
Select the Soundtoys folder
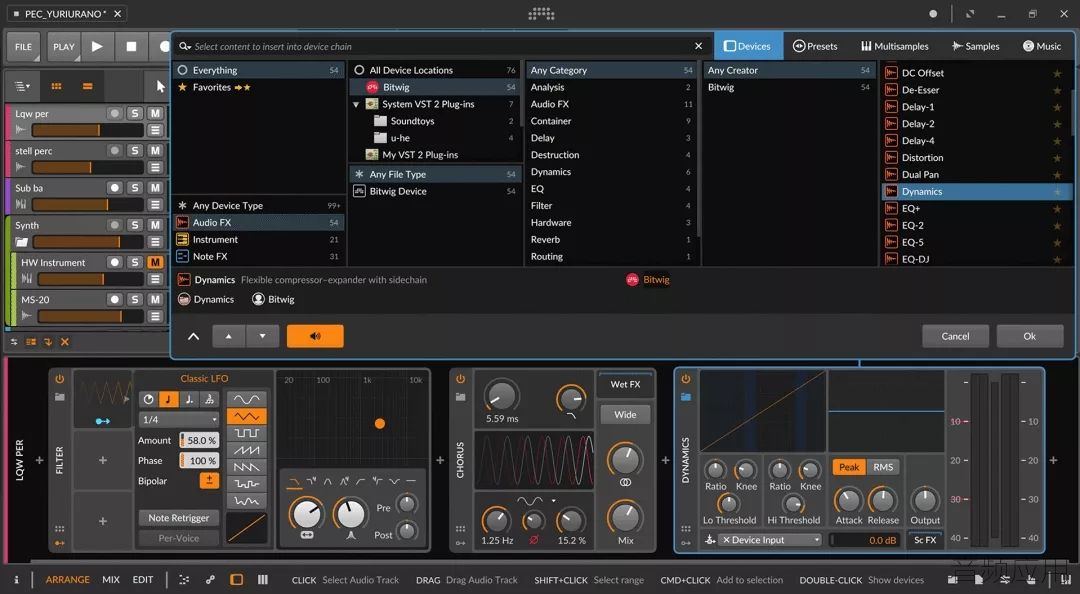tap(435, 121)
